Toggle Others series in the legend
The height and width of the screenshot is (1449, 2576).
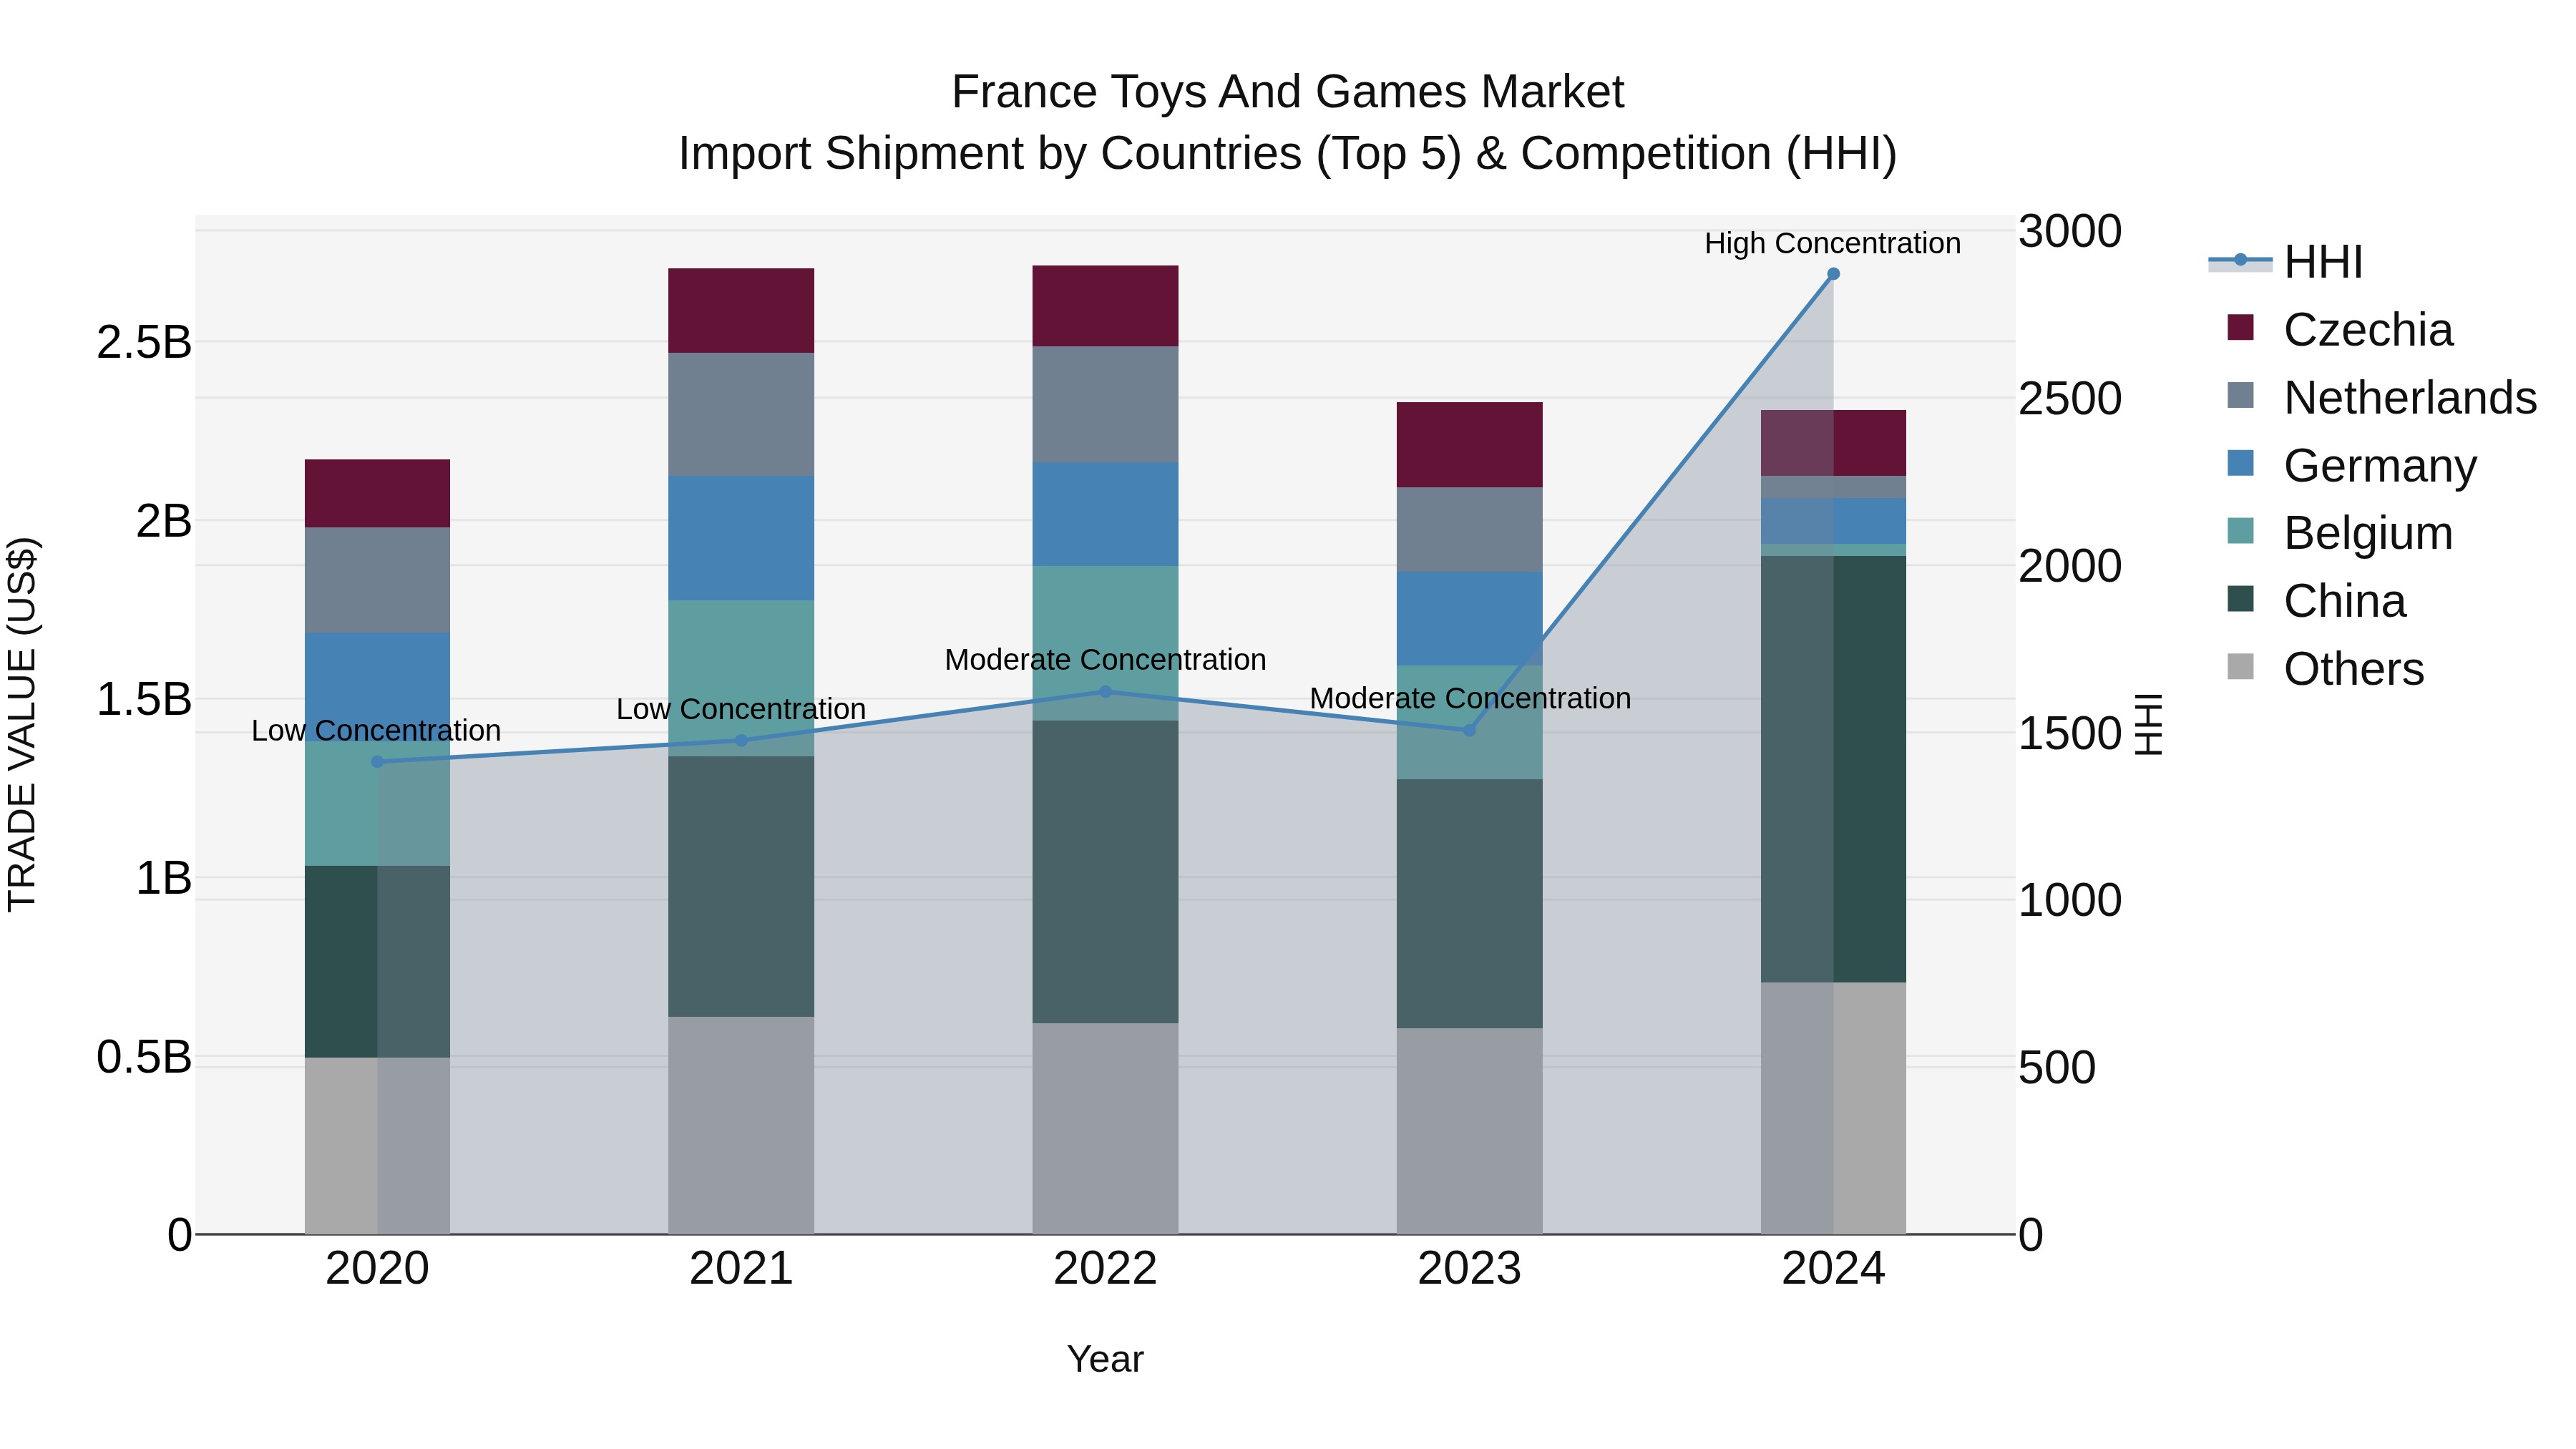(x=2325, y=668)
